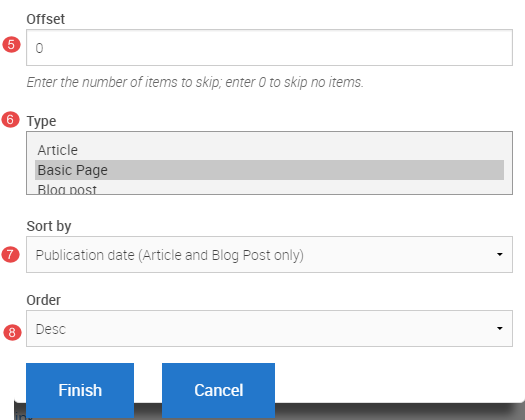The height and width of the screenshot is (420, 525).
Task: Click the Order label
Action: pyautogui.click(x=44, y=300)
